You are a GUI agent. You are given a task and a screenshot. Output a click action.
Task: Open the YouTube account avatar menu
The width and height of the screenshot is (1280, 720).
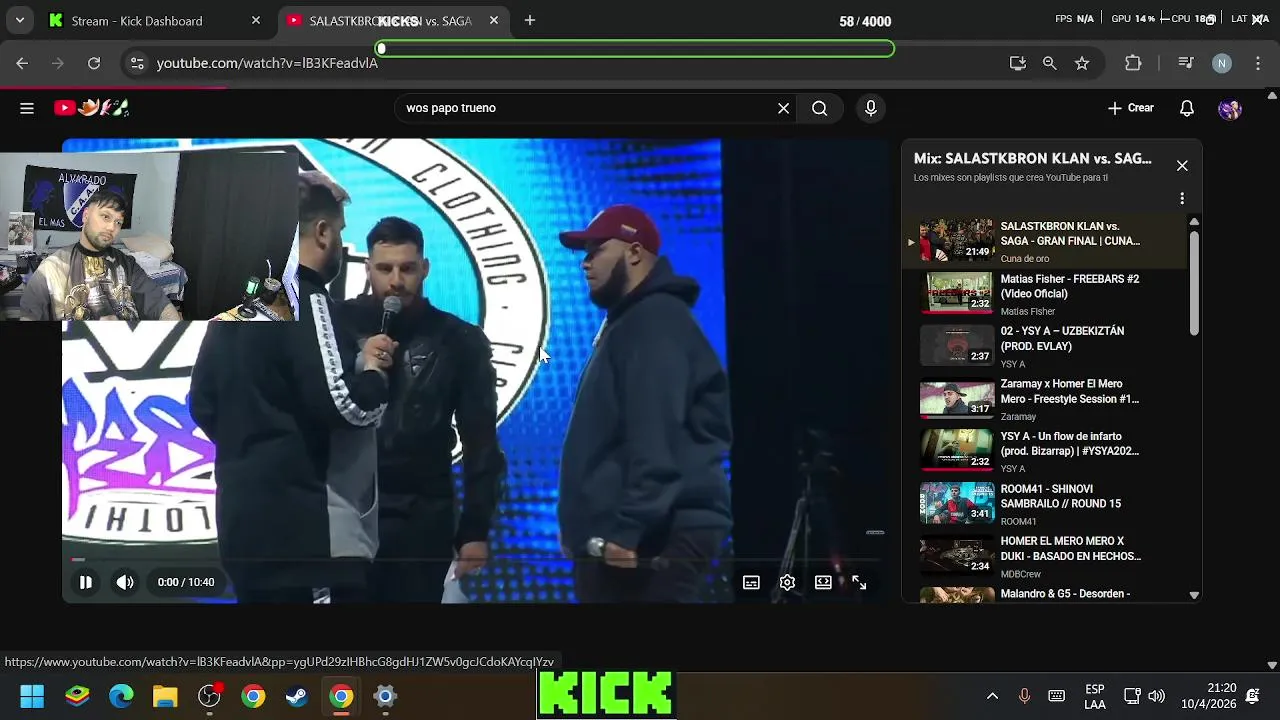[x=1229, y=108]
